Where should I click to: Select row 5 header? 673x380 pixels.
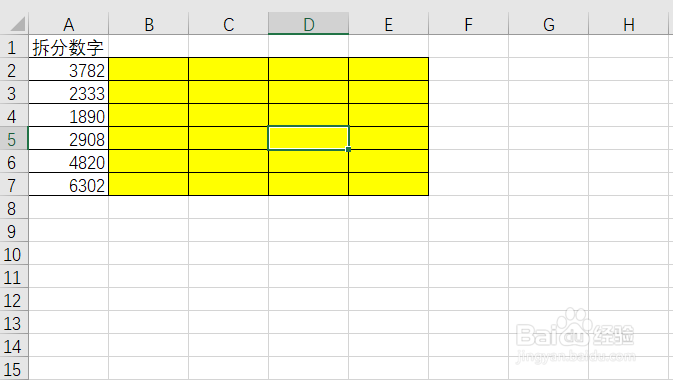click(14, 138)
